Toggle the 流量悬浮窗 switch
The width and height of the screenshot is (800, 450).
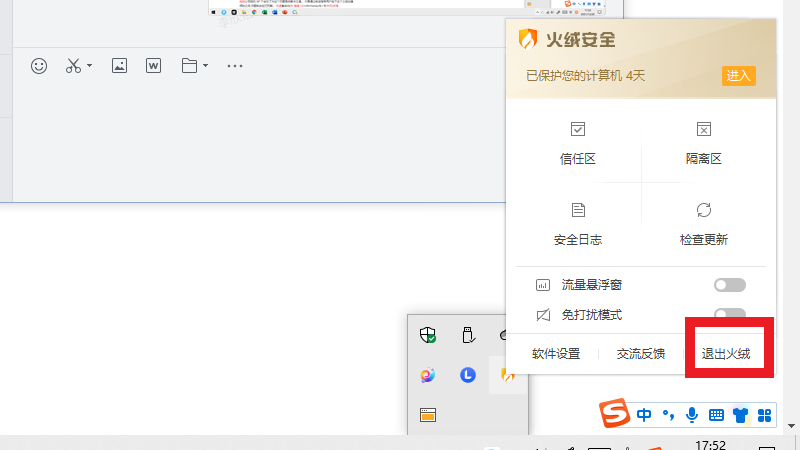[729, 285]
